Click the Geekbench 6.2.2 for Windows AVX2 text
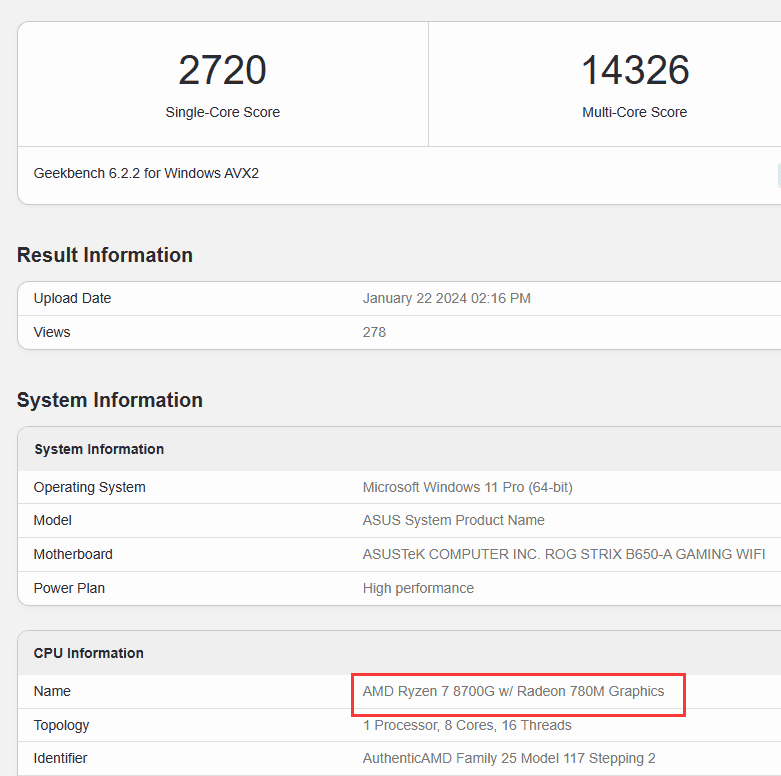The width and height of the screenshot is (781, 776). (146, 173)
